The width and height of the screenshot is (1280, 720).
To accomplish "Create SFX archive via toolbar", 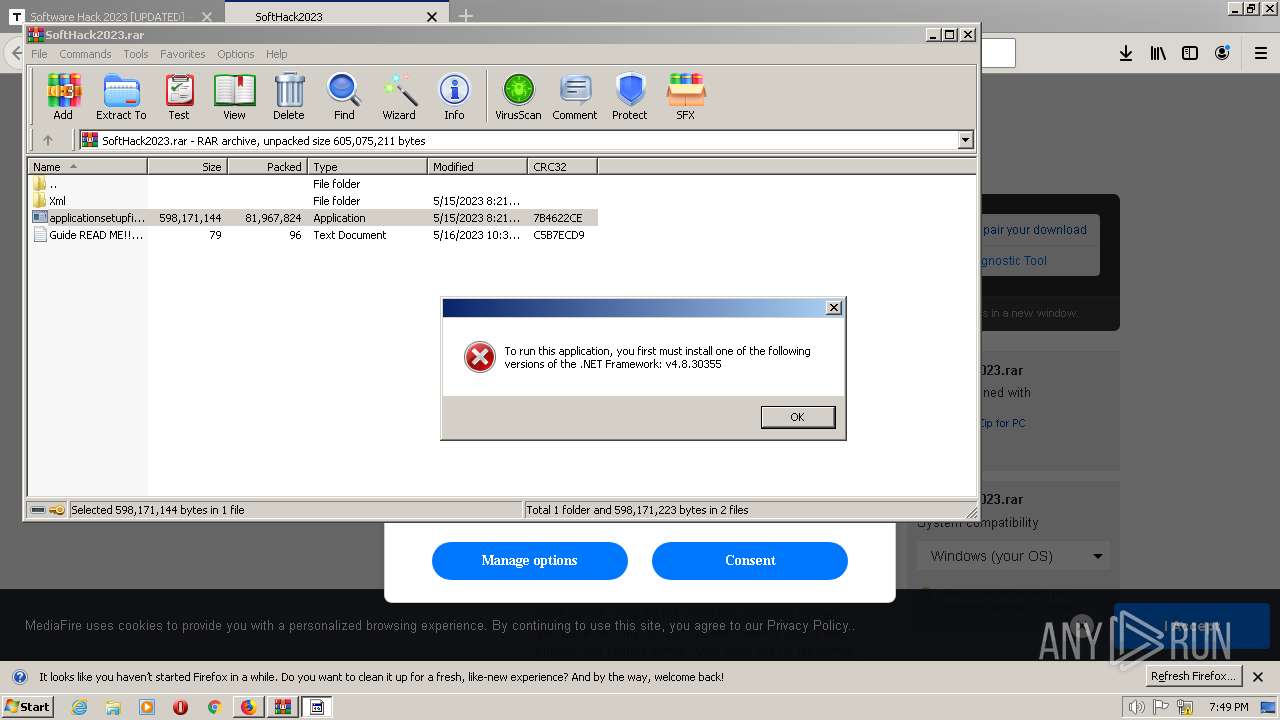I will (685, 97).
